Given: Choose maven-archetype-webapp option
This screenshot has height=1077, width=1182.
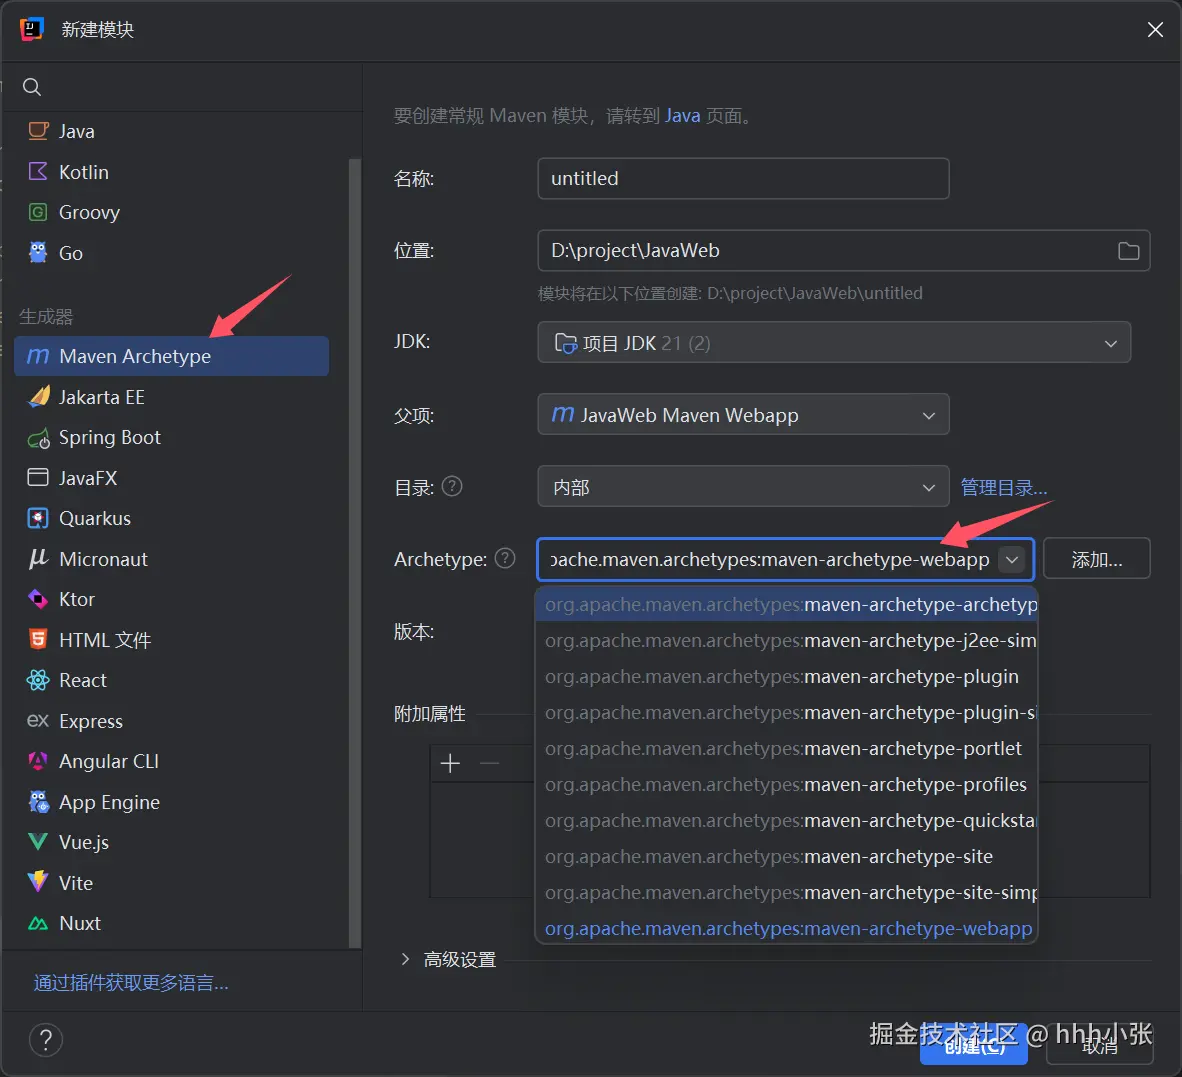Looking at the screenshot, I should coord(786,929).
